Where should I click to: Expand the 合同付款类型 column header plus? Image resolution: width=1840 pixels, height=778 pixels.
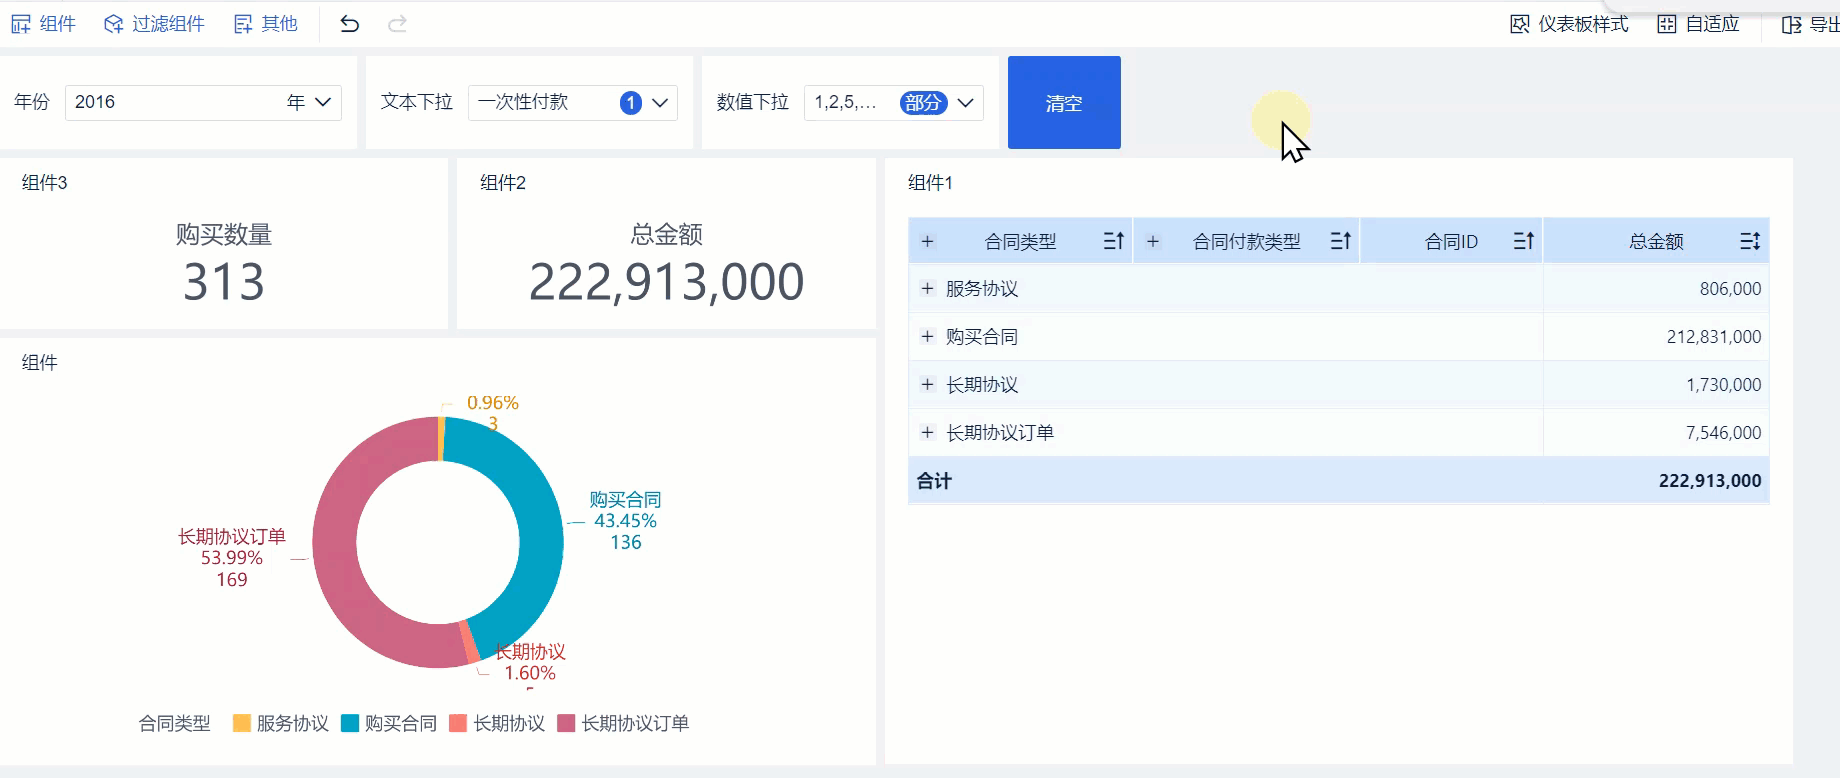[1153, 241]
